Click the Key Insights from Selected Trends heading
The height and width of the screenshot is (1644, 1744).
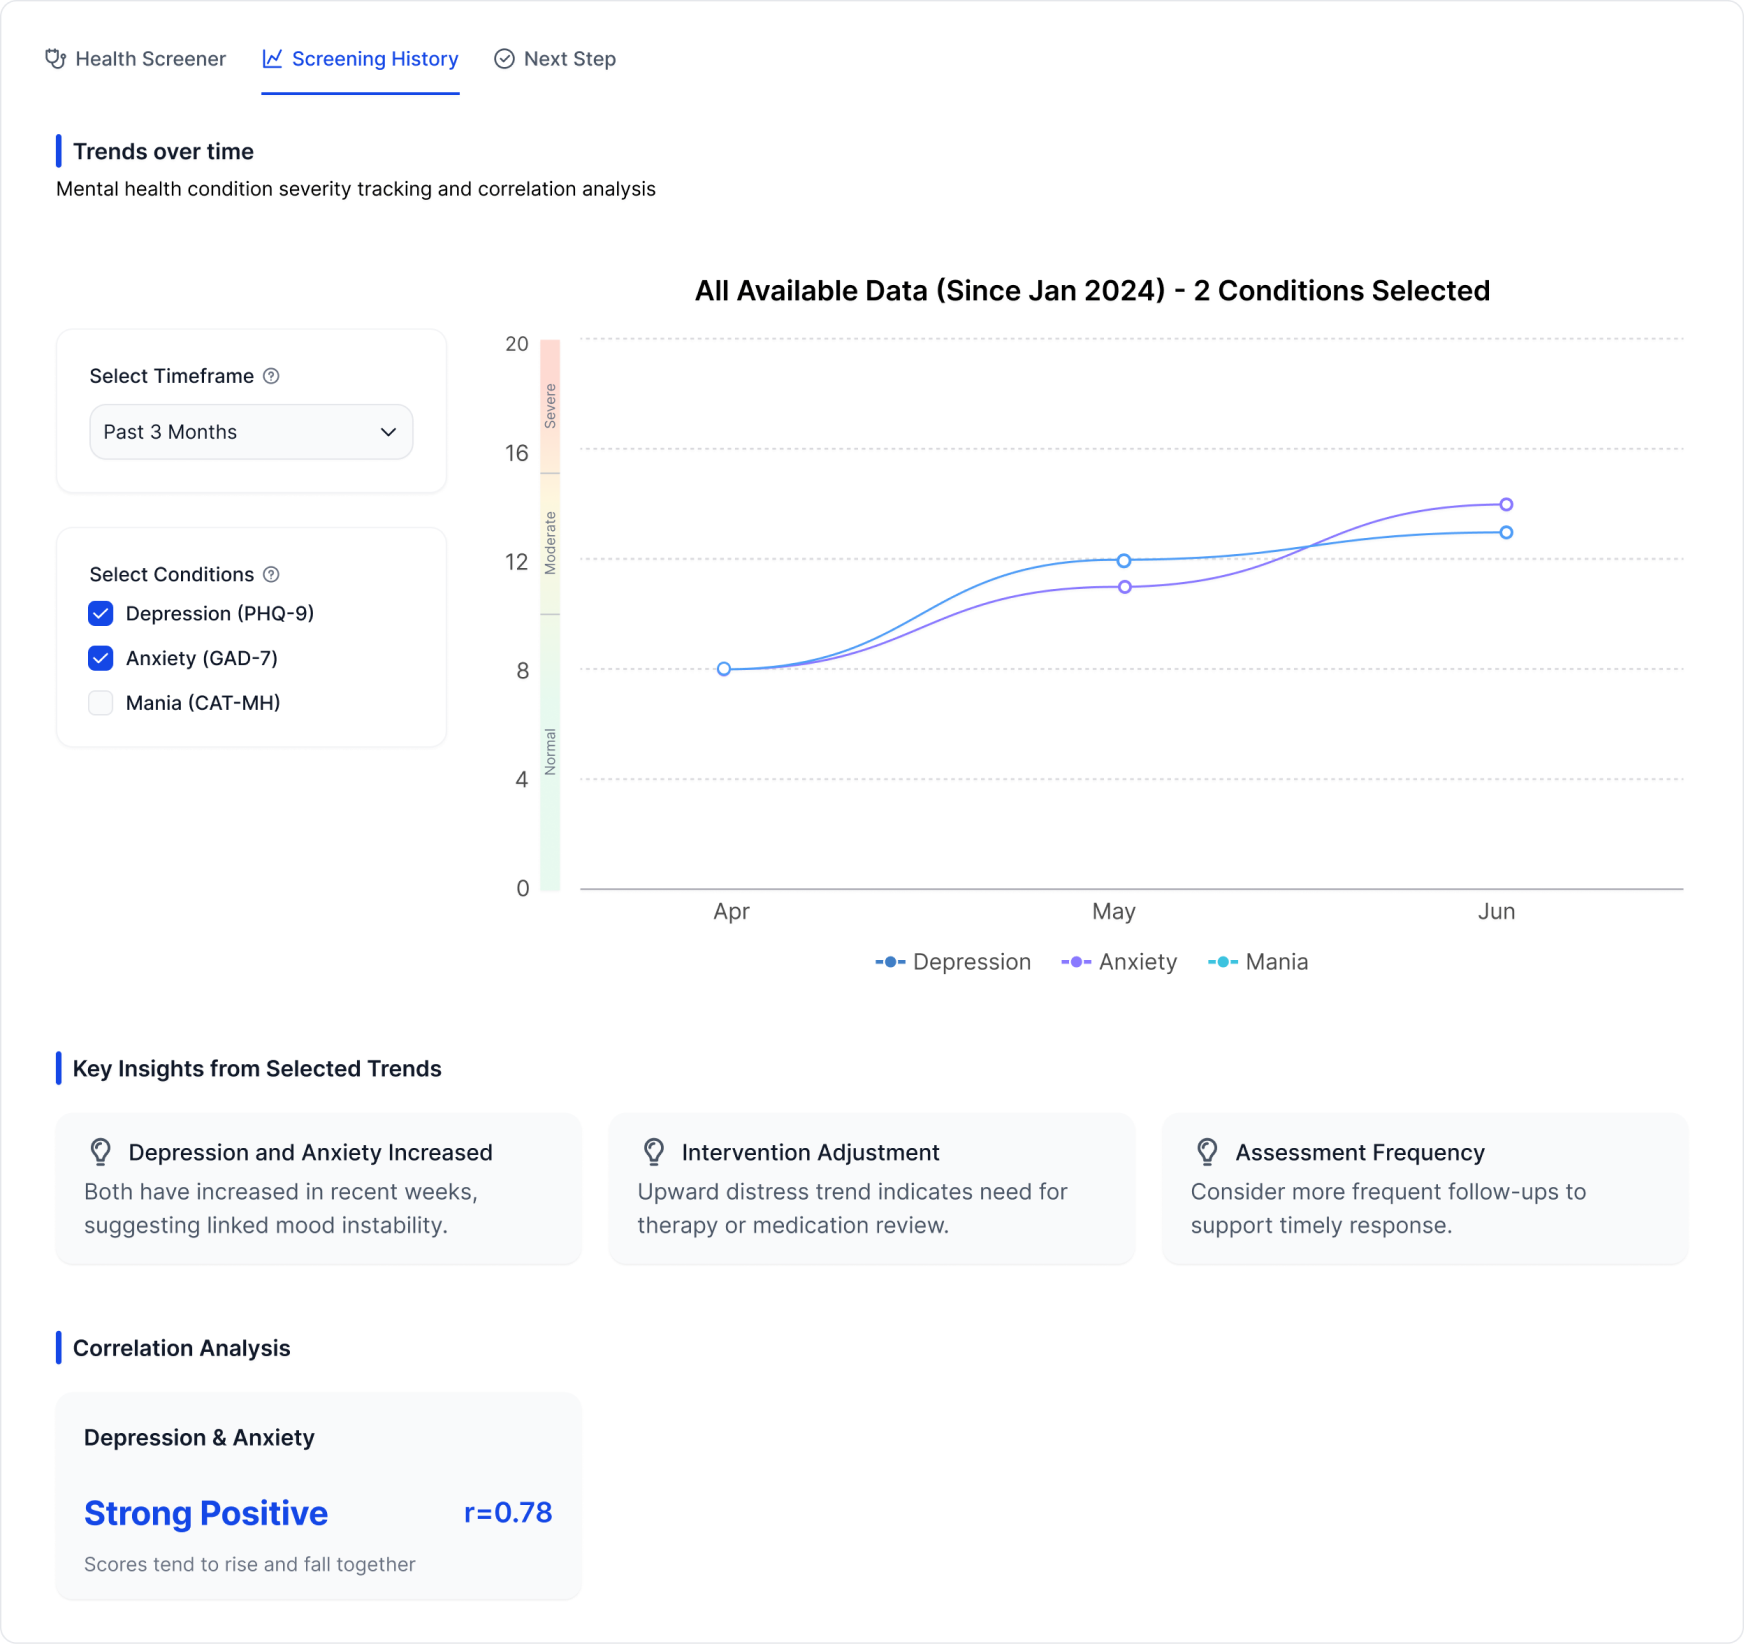(x=257, y=1068)
